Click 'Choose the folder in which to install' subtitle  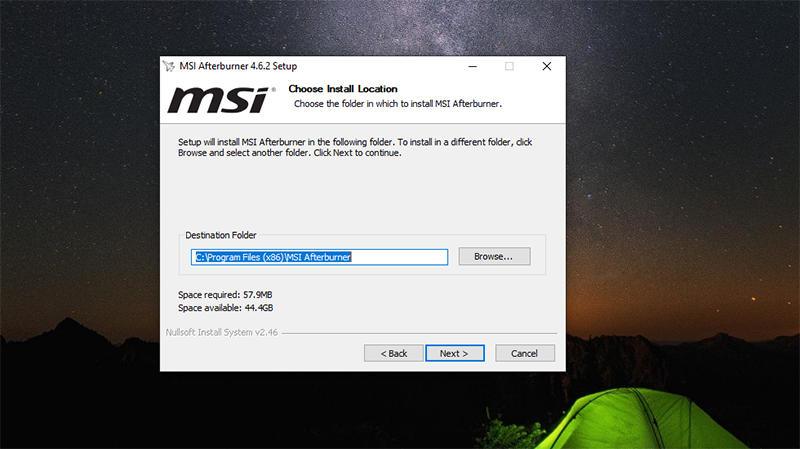[x=398, y=104]
